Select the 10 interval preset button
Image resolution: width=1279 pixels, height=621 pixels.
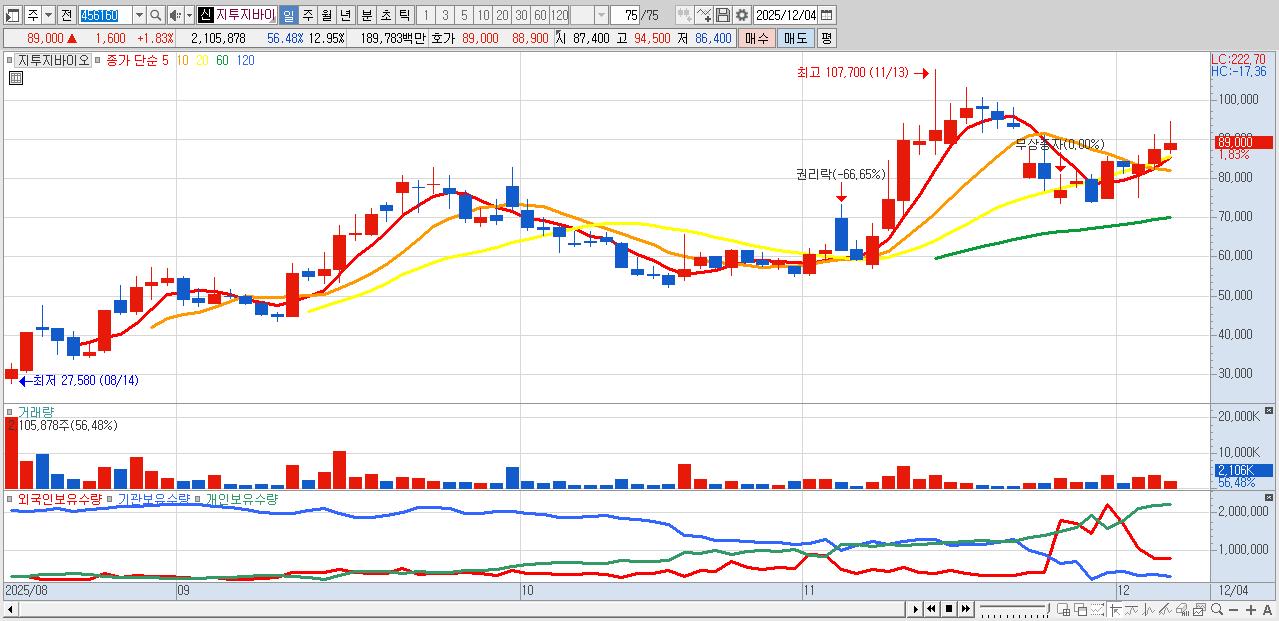(483, 15)
